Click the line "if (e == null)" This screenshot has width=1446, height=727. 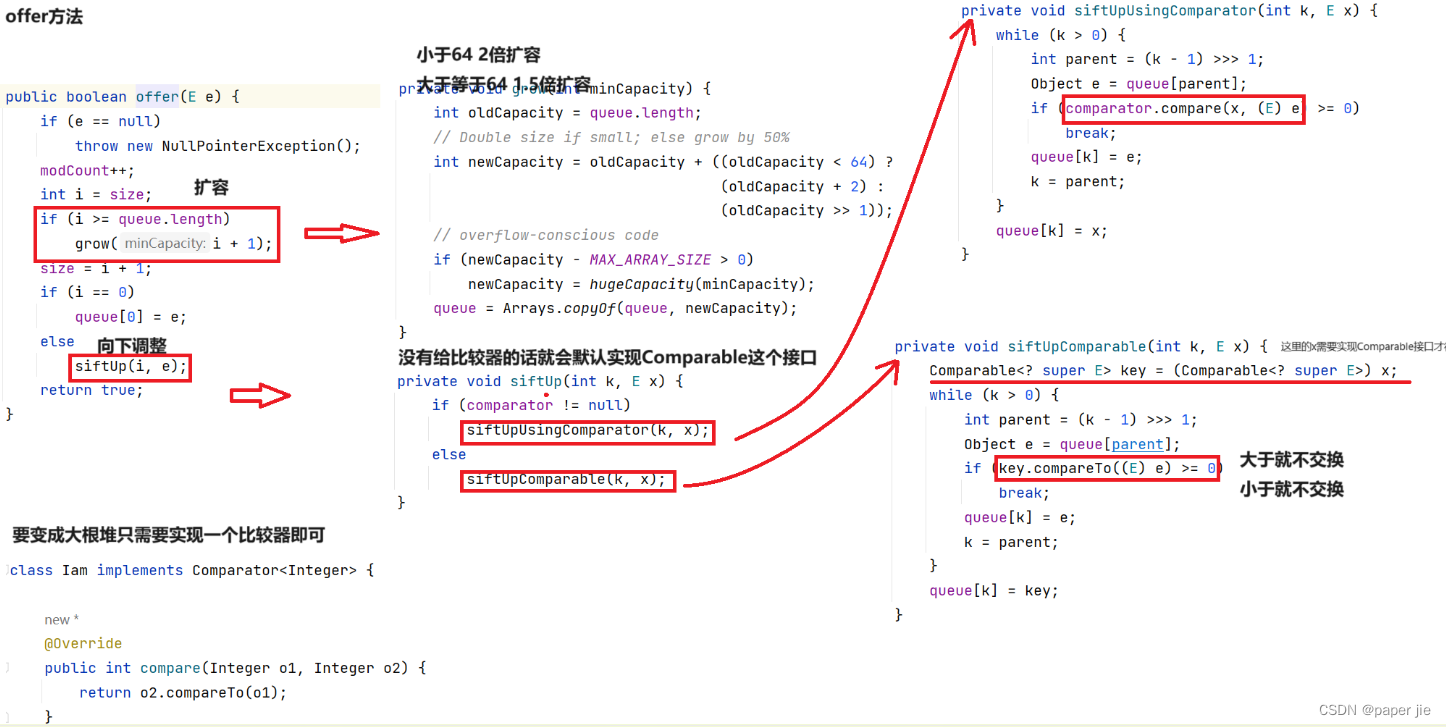[100, 121]
